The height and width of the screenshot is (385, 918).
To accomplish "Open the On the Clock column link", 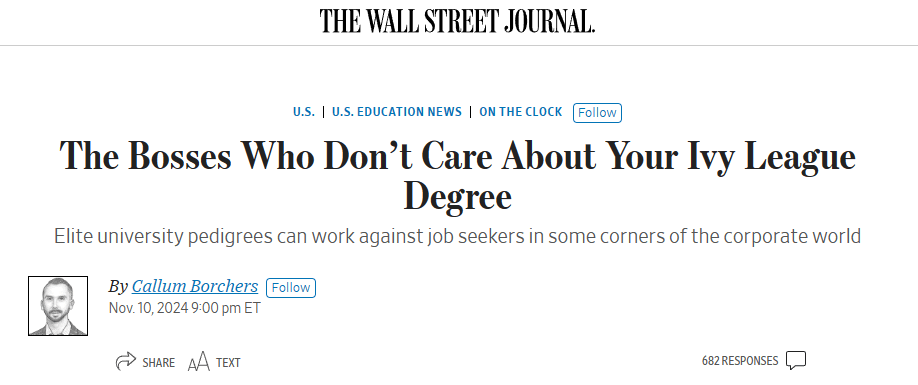I will [520, 112].
